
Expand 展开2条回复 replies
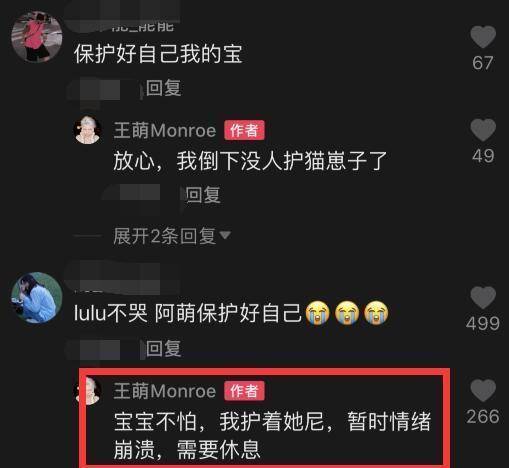(x=165, y=236)
